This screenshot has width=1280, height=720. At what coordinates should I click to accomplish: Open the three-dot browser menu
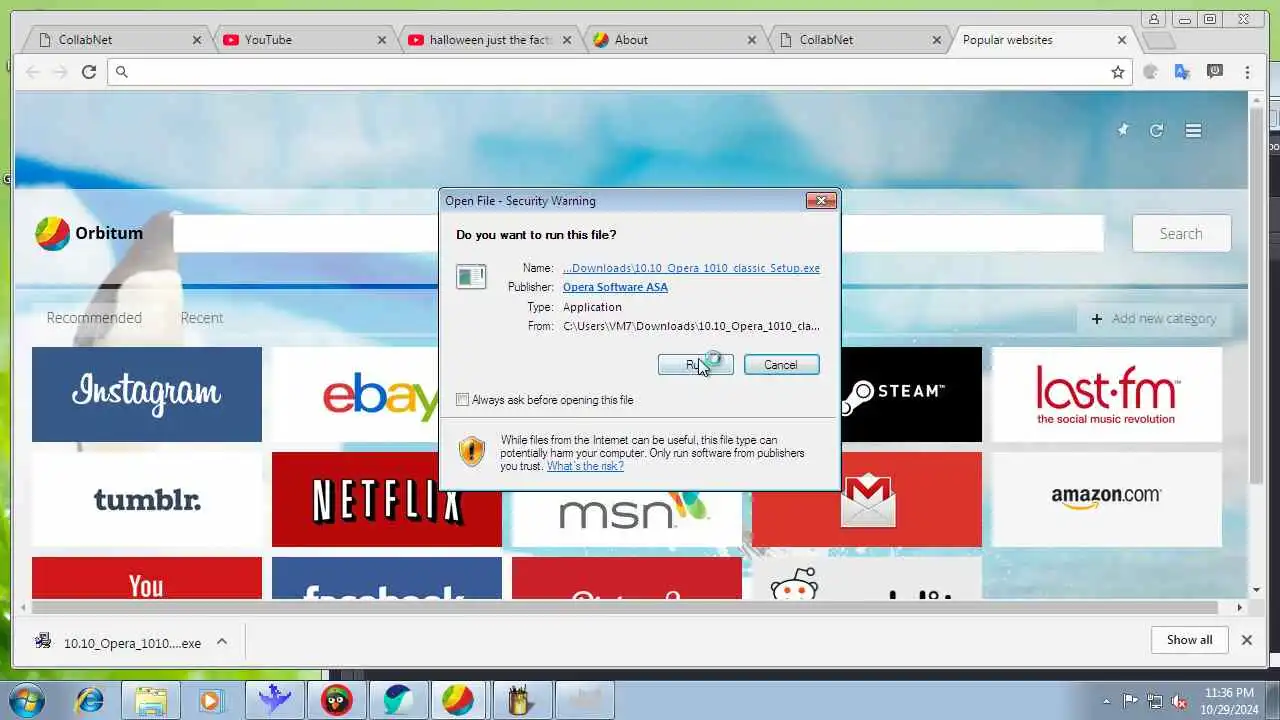coord(1247,72)
